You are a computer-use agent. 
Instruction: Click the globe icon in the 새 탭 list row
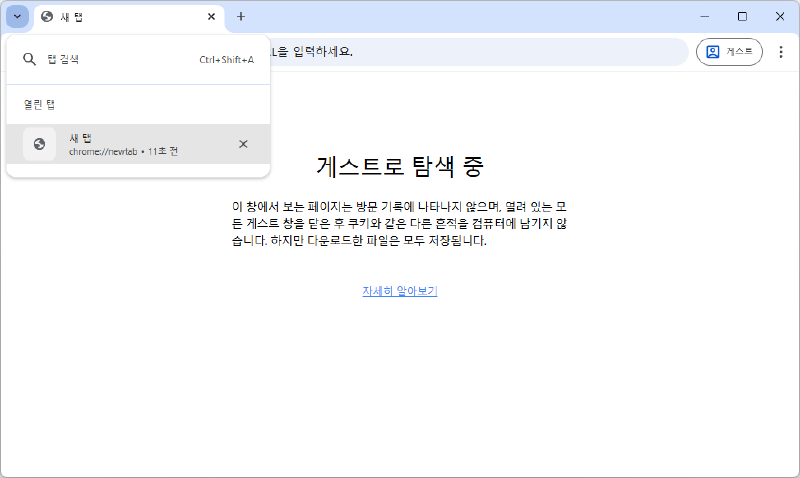[39, 144]
